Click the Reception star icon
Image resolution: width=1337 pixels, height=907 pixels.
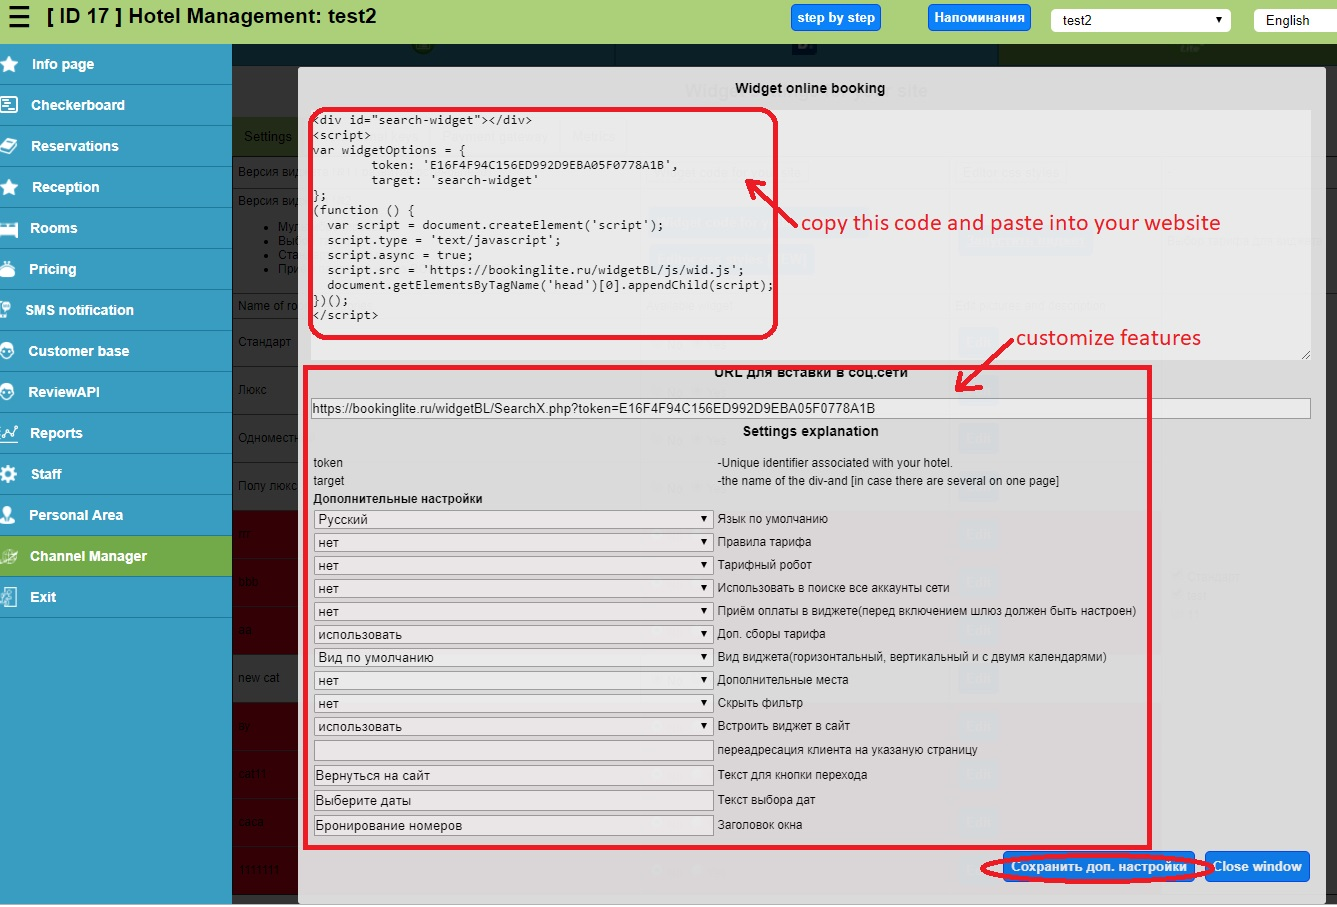9,187
